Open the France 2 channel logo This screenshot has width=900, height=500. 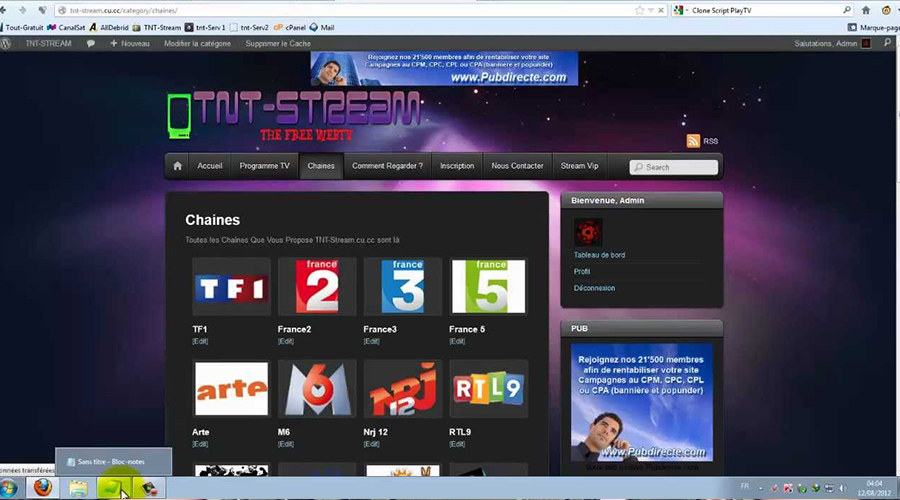(x=317, y=287)
